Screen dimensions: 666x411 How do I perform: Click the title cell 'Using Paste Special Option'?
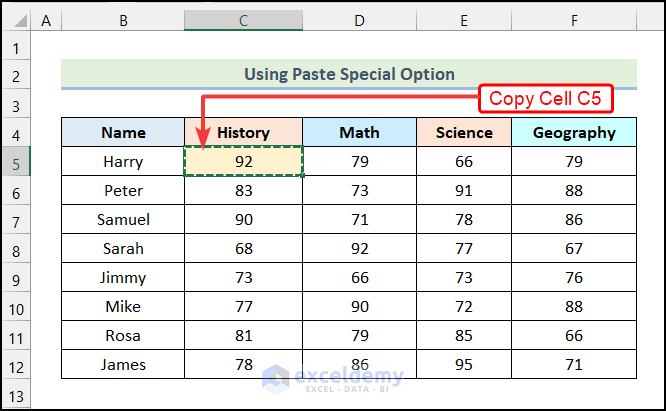coord(349,74)
